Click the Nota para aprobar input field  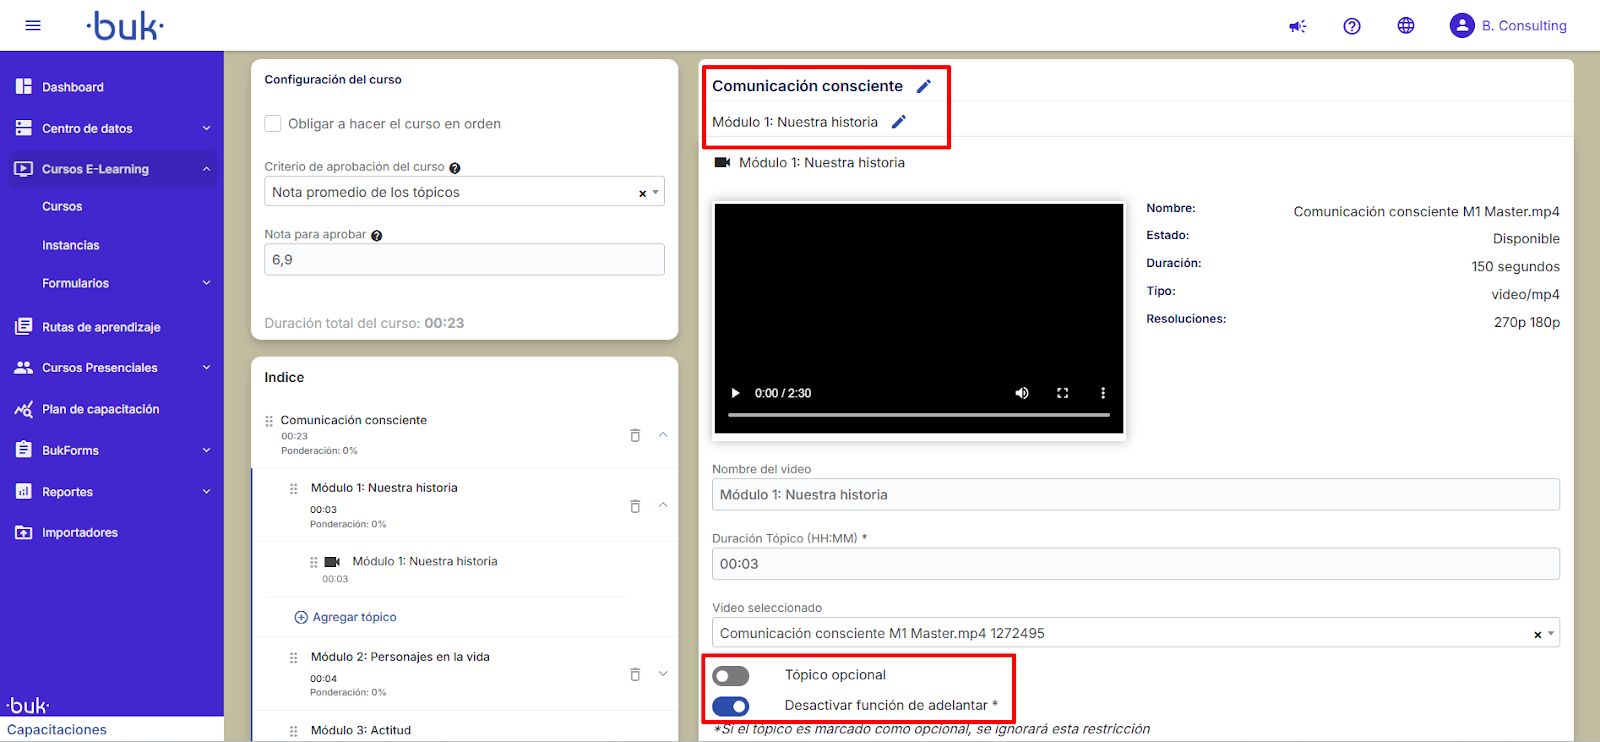(464, 260)
